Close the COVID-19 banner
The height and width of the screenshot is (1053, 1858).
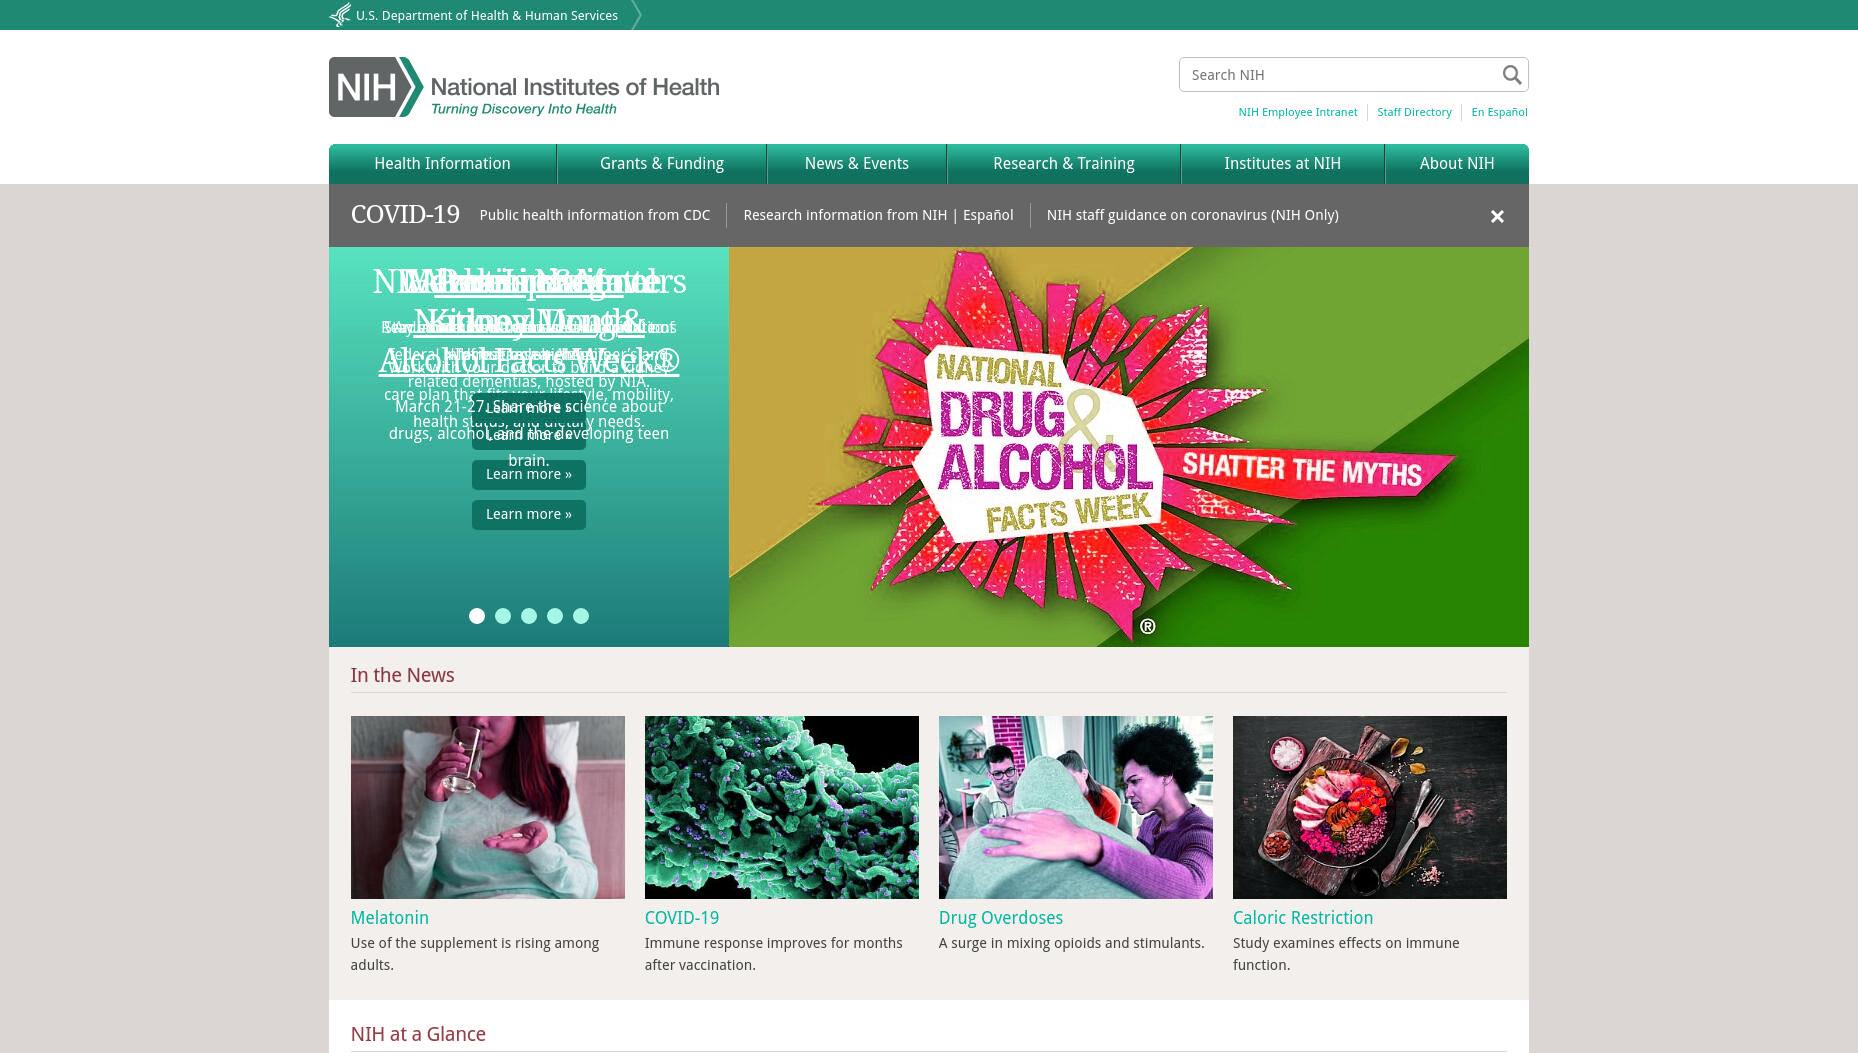tap(1497, 216)
